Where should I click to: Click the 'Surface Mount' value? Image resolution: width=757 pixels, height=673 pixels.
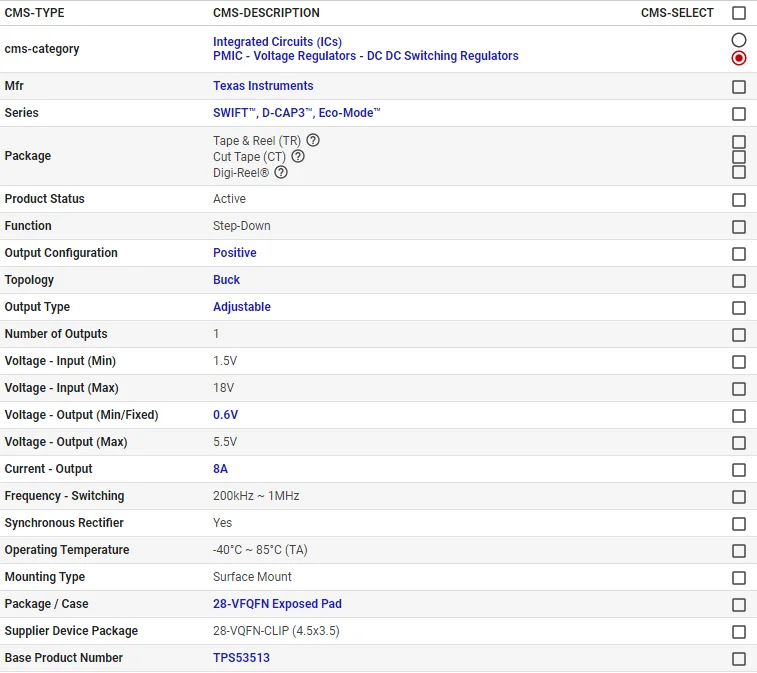pos(252,577)
